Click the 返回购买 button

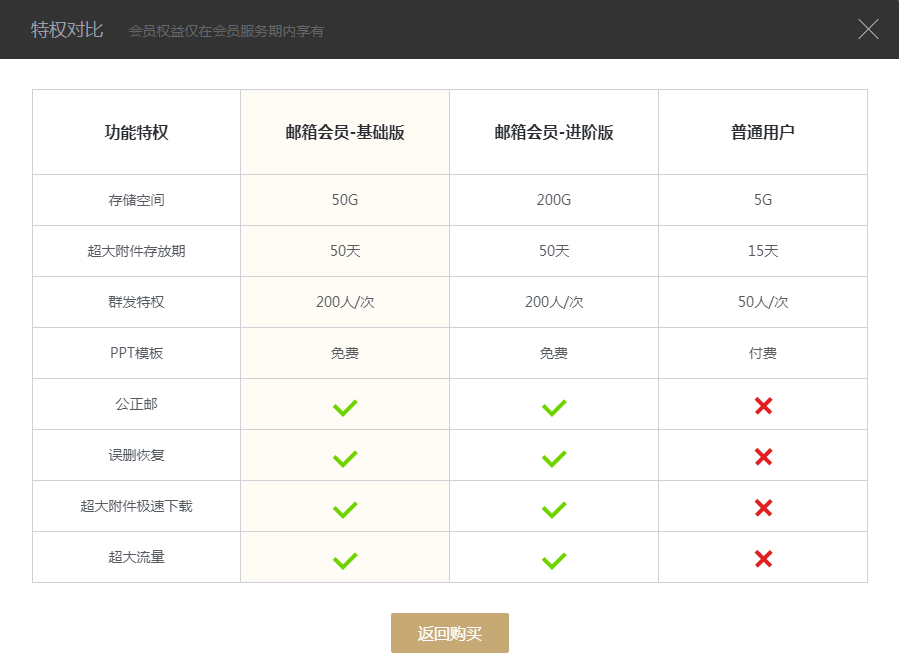tap(450, 633)
